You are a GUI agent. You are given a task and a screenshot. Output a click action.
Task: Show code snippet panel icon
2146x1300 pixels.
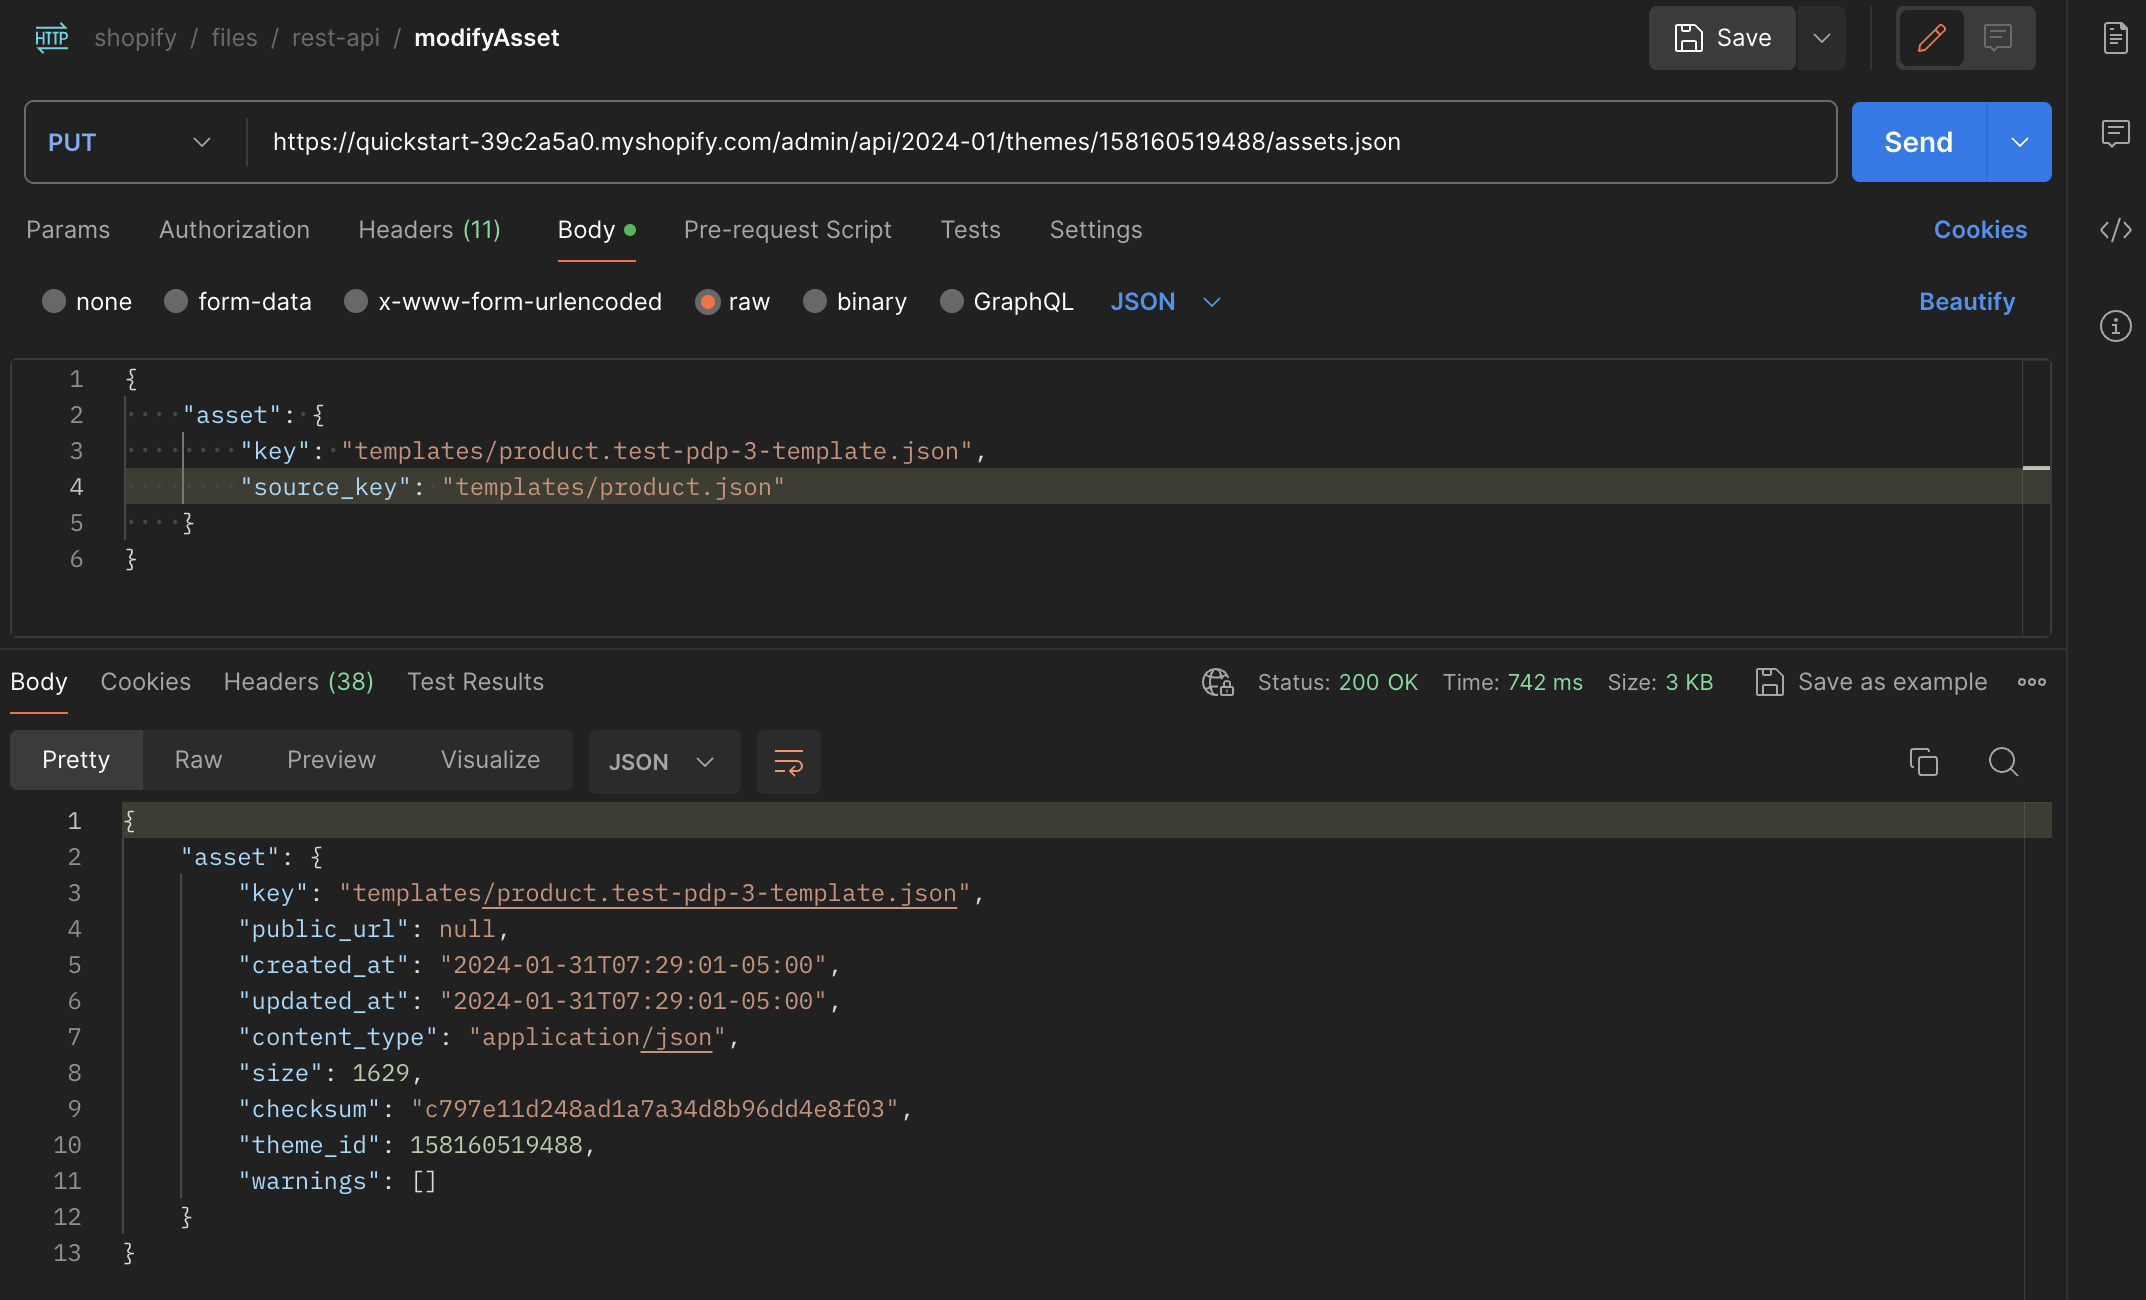pos(2115,231)
